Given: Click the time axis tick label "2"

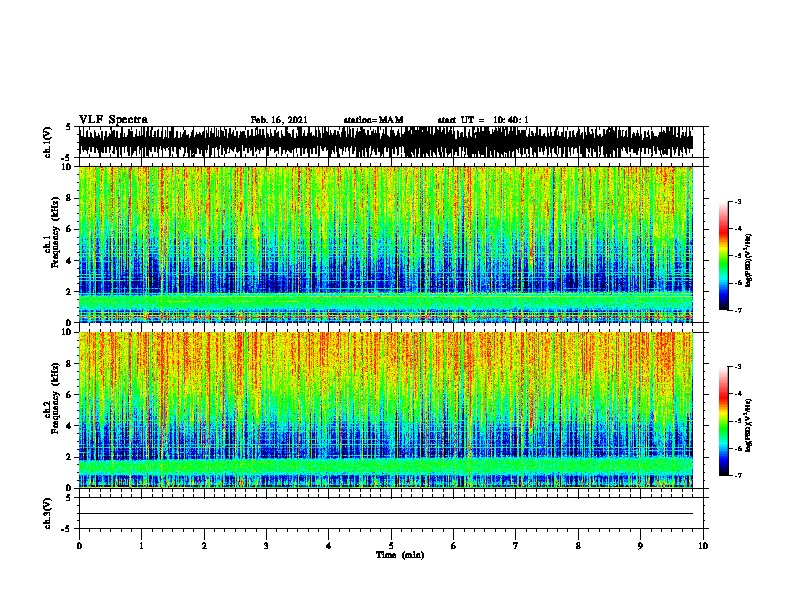Looking at the screenshot, I should click(x=204, y=546).
